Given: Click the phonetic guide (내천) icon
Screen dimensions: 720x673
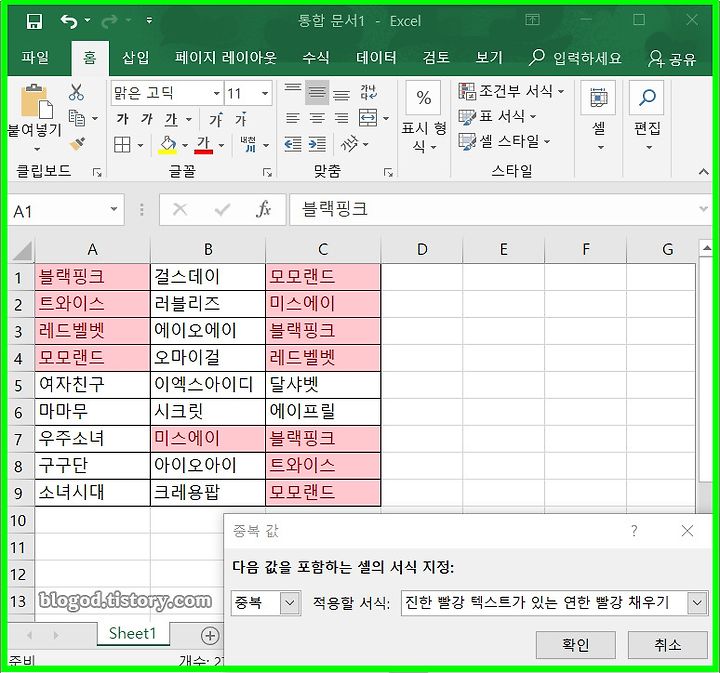Looking at the screenshot, I should 249,144.
